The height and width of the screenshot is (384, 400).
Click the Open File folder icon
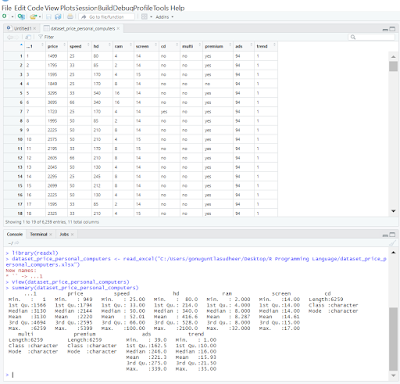[x=33, y=17]
